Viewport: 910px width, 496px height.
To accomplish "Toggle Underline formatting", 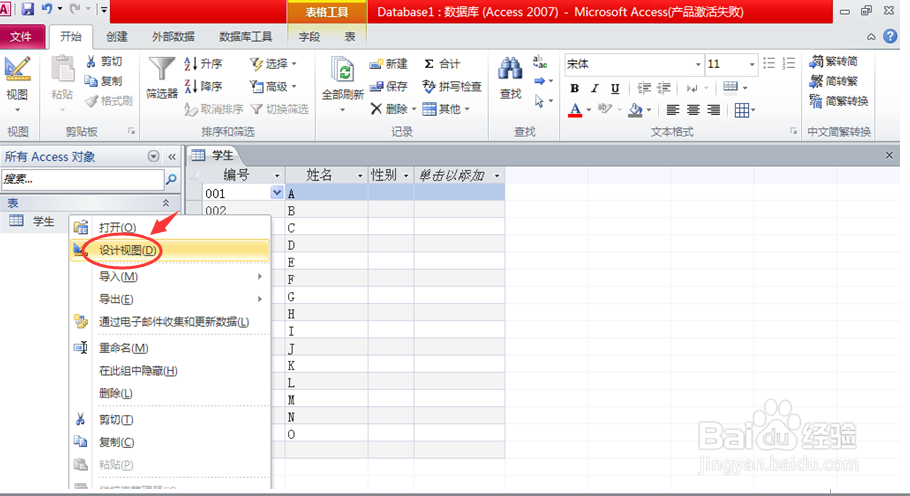I will click(615, 88).
